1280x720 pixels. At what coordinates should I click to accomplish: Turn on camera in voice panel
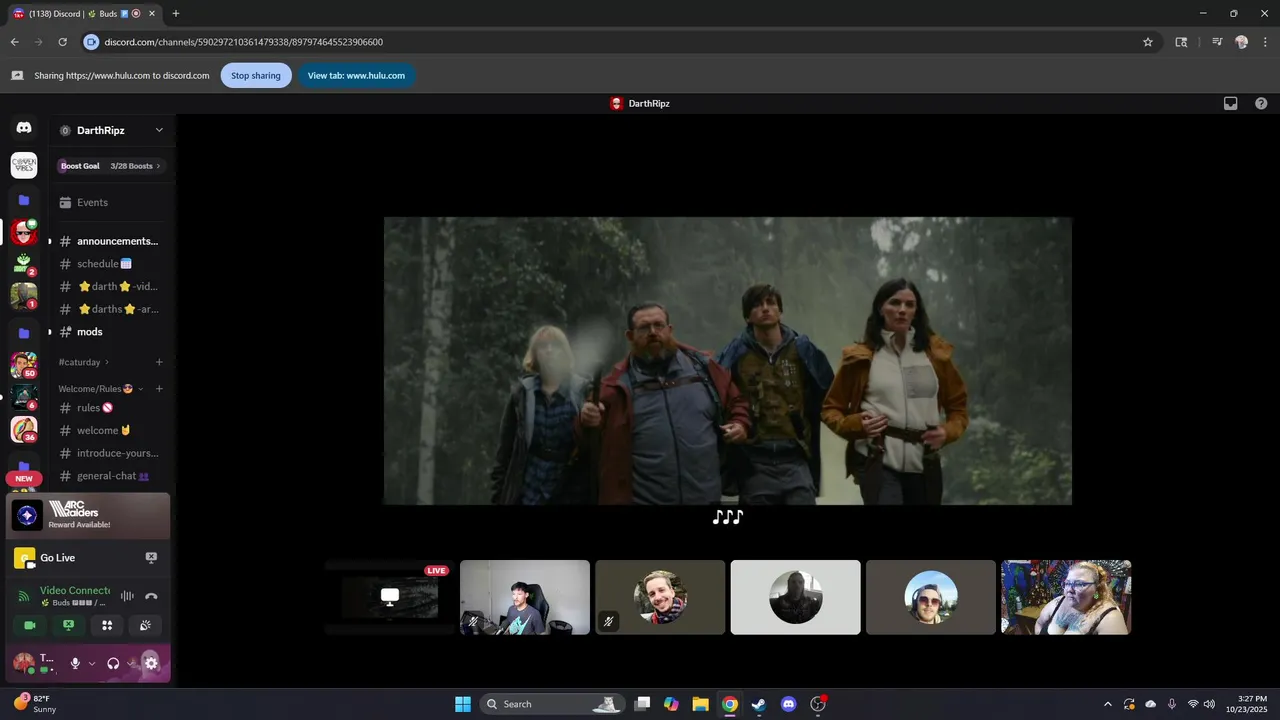point(30,625)
